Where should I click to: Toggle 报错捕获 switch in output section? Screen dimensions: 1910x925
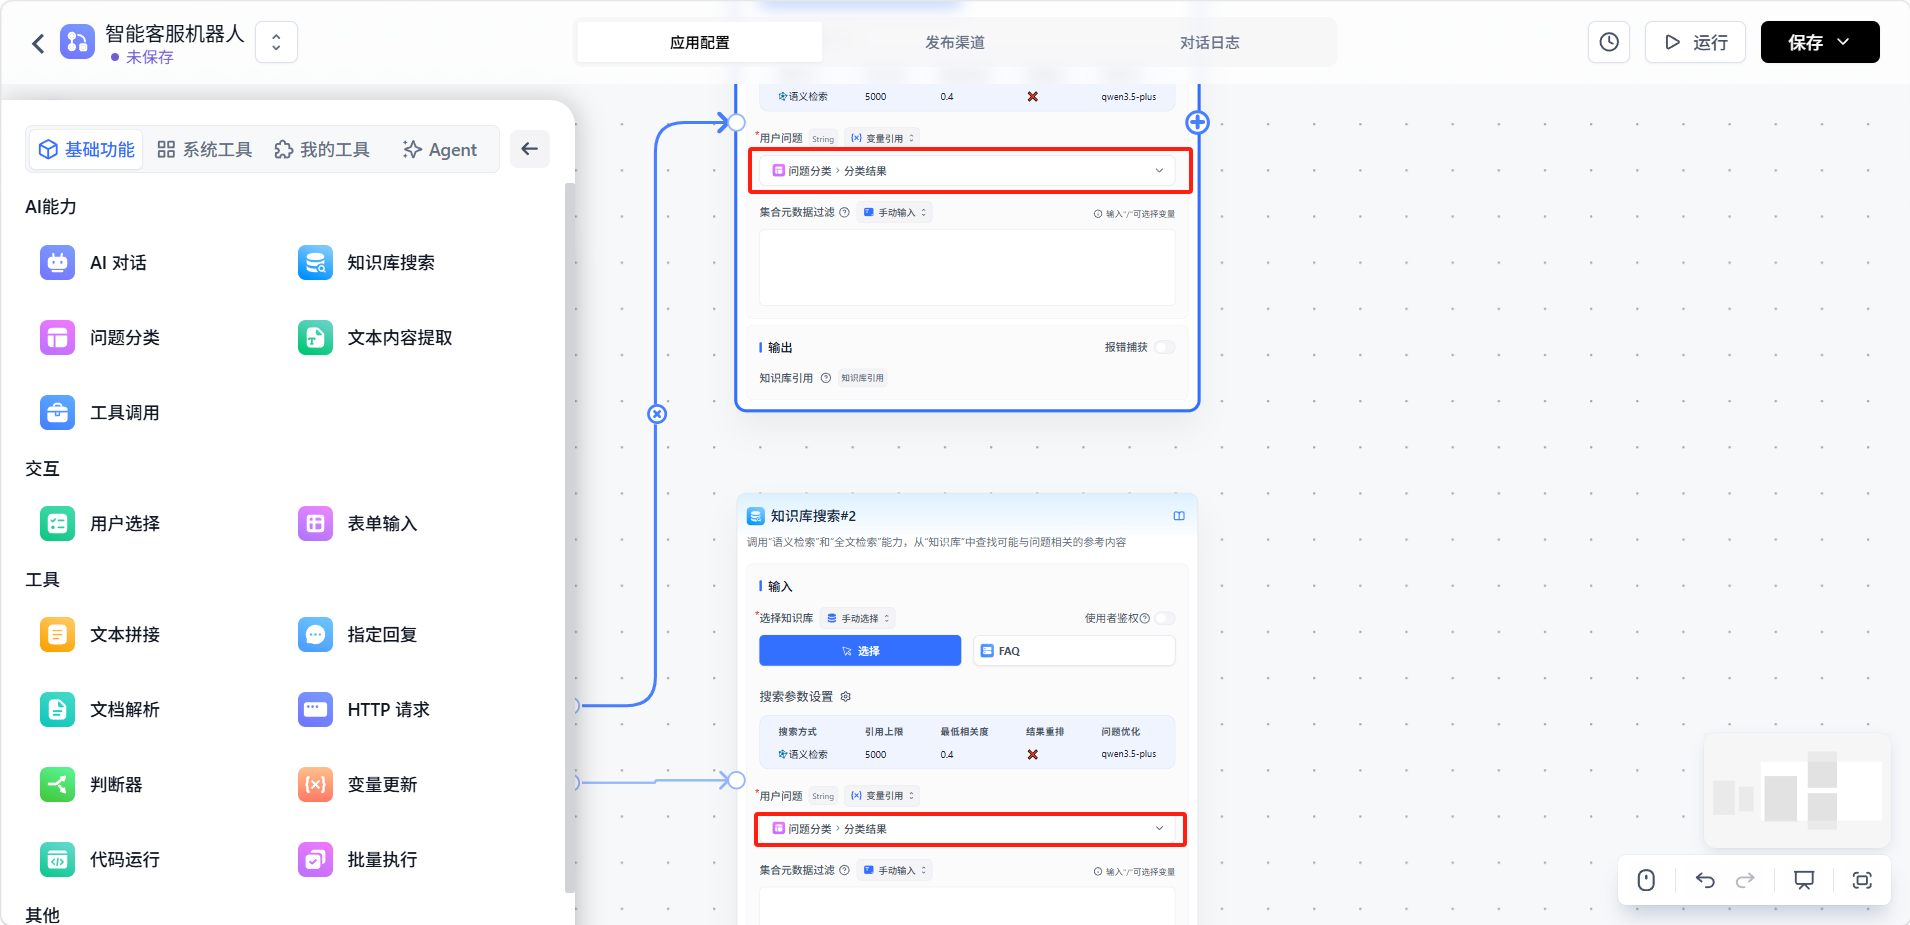pyautogui.click(x=1164, y=347)
